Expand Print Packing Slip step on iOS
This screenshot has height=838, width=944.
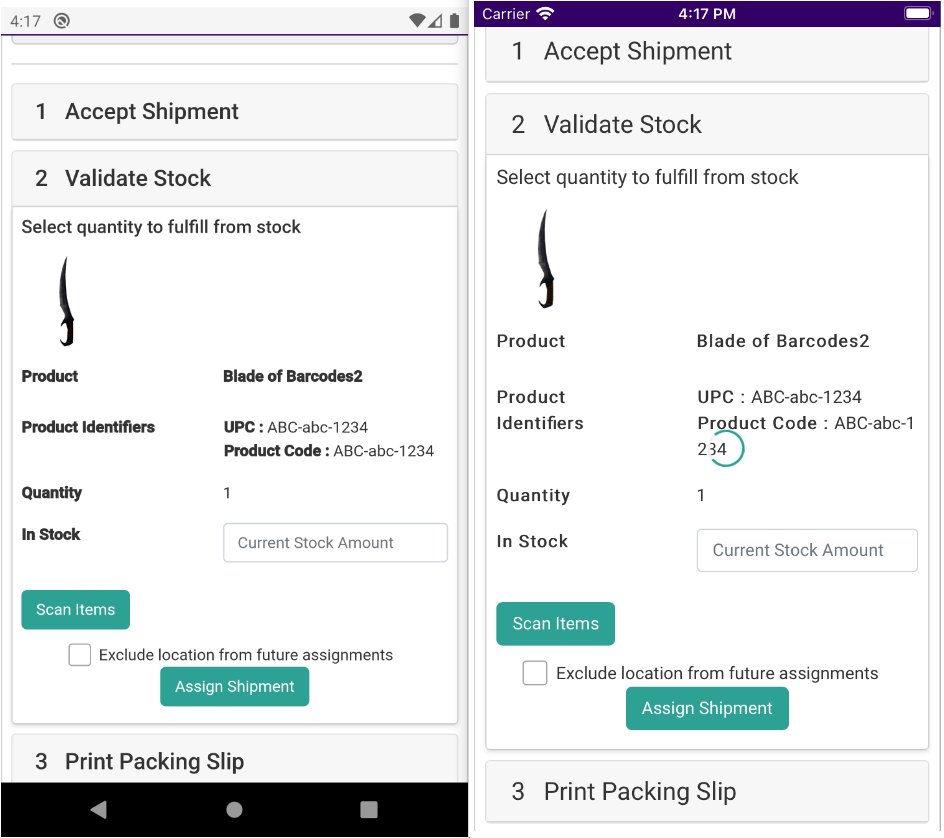[x=706, y=792]
